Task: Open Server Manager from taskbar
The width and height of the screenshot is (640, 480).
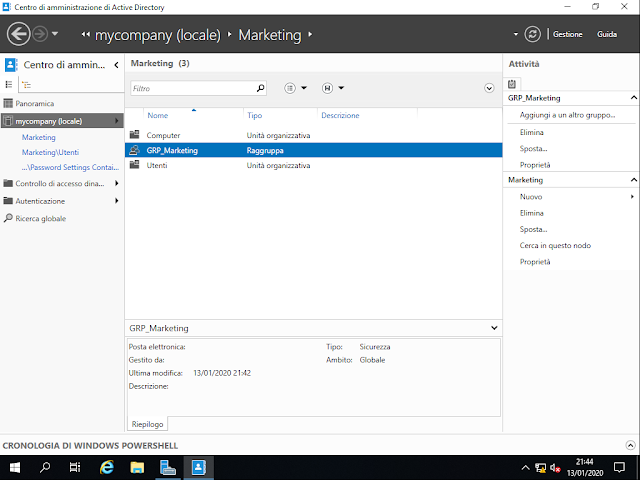Action: point(168,467)
